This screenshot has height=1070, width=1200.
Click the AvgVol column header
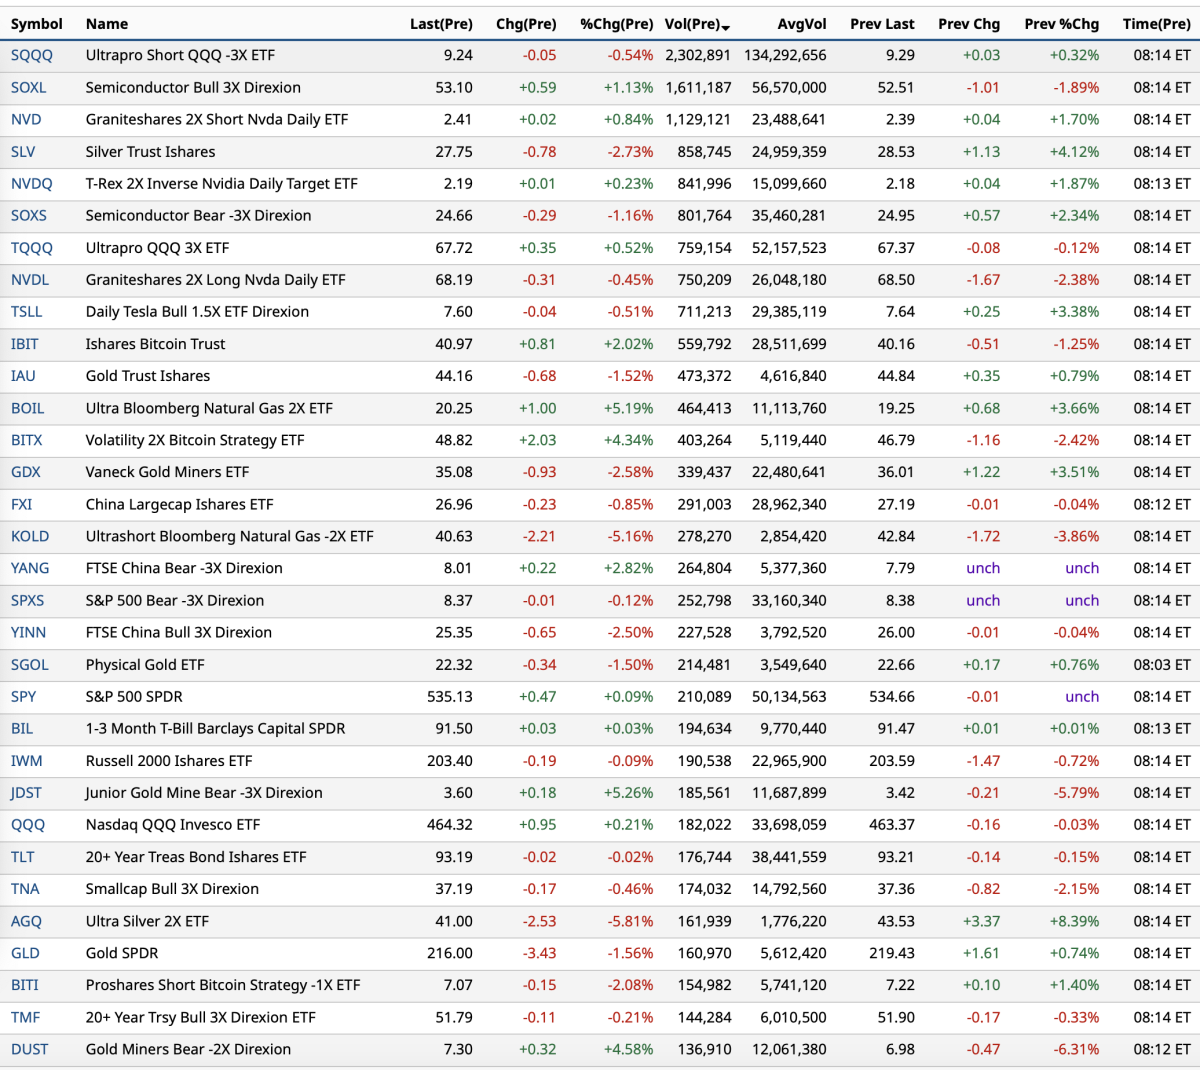click(x=801, y=24)
